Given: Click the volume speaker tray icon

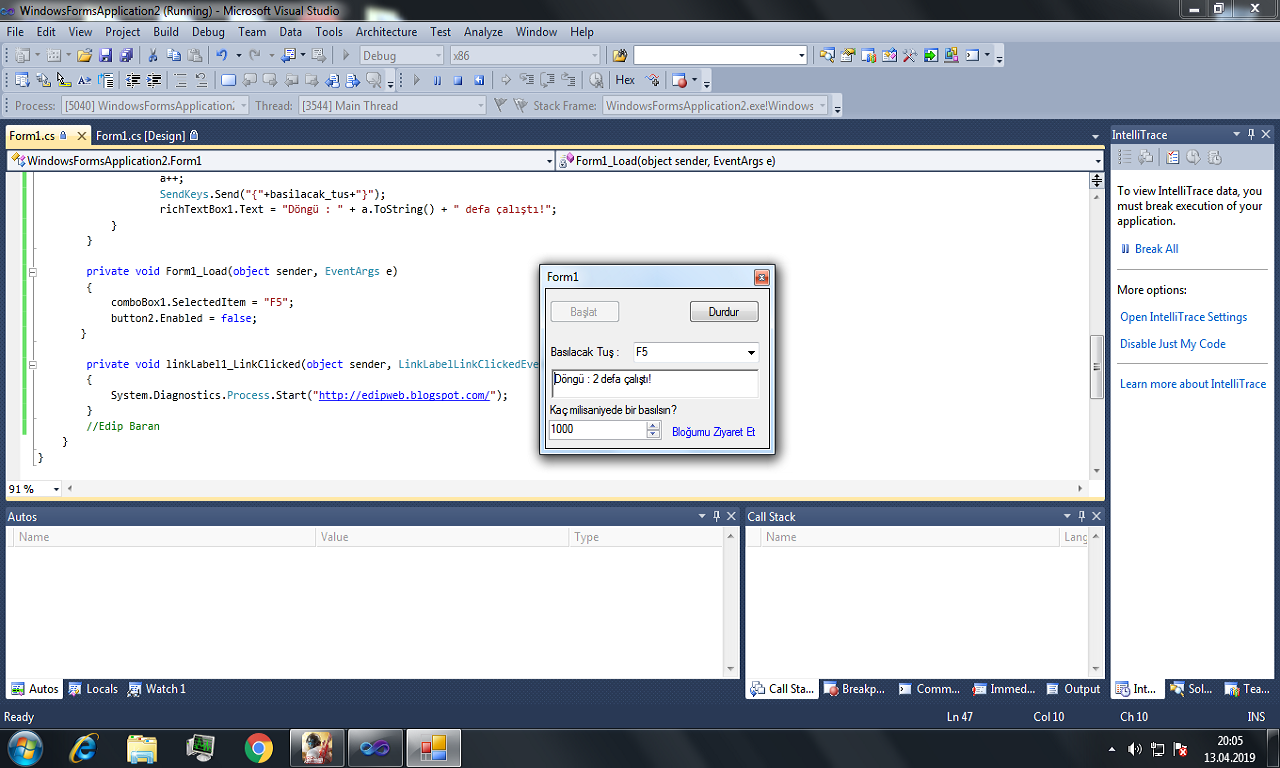Looking at the screenshot, I should [1134, 749].
